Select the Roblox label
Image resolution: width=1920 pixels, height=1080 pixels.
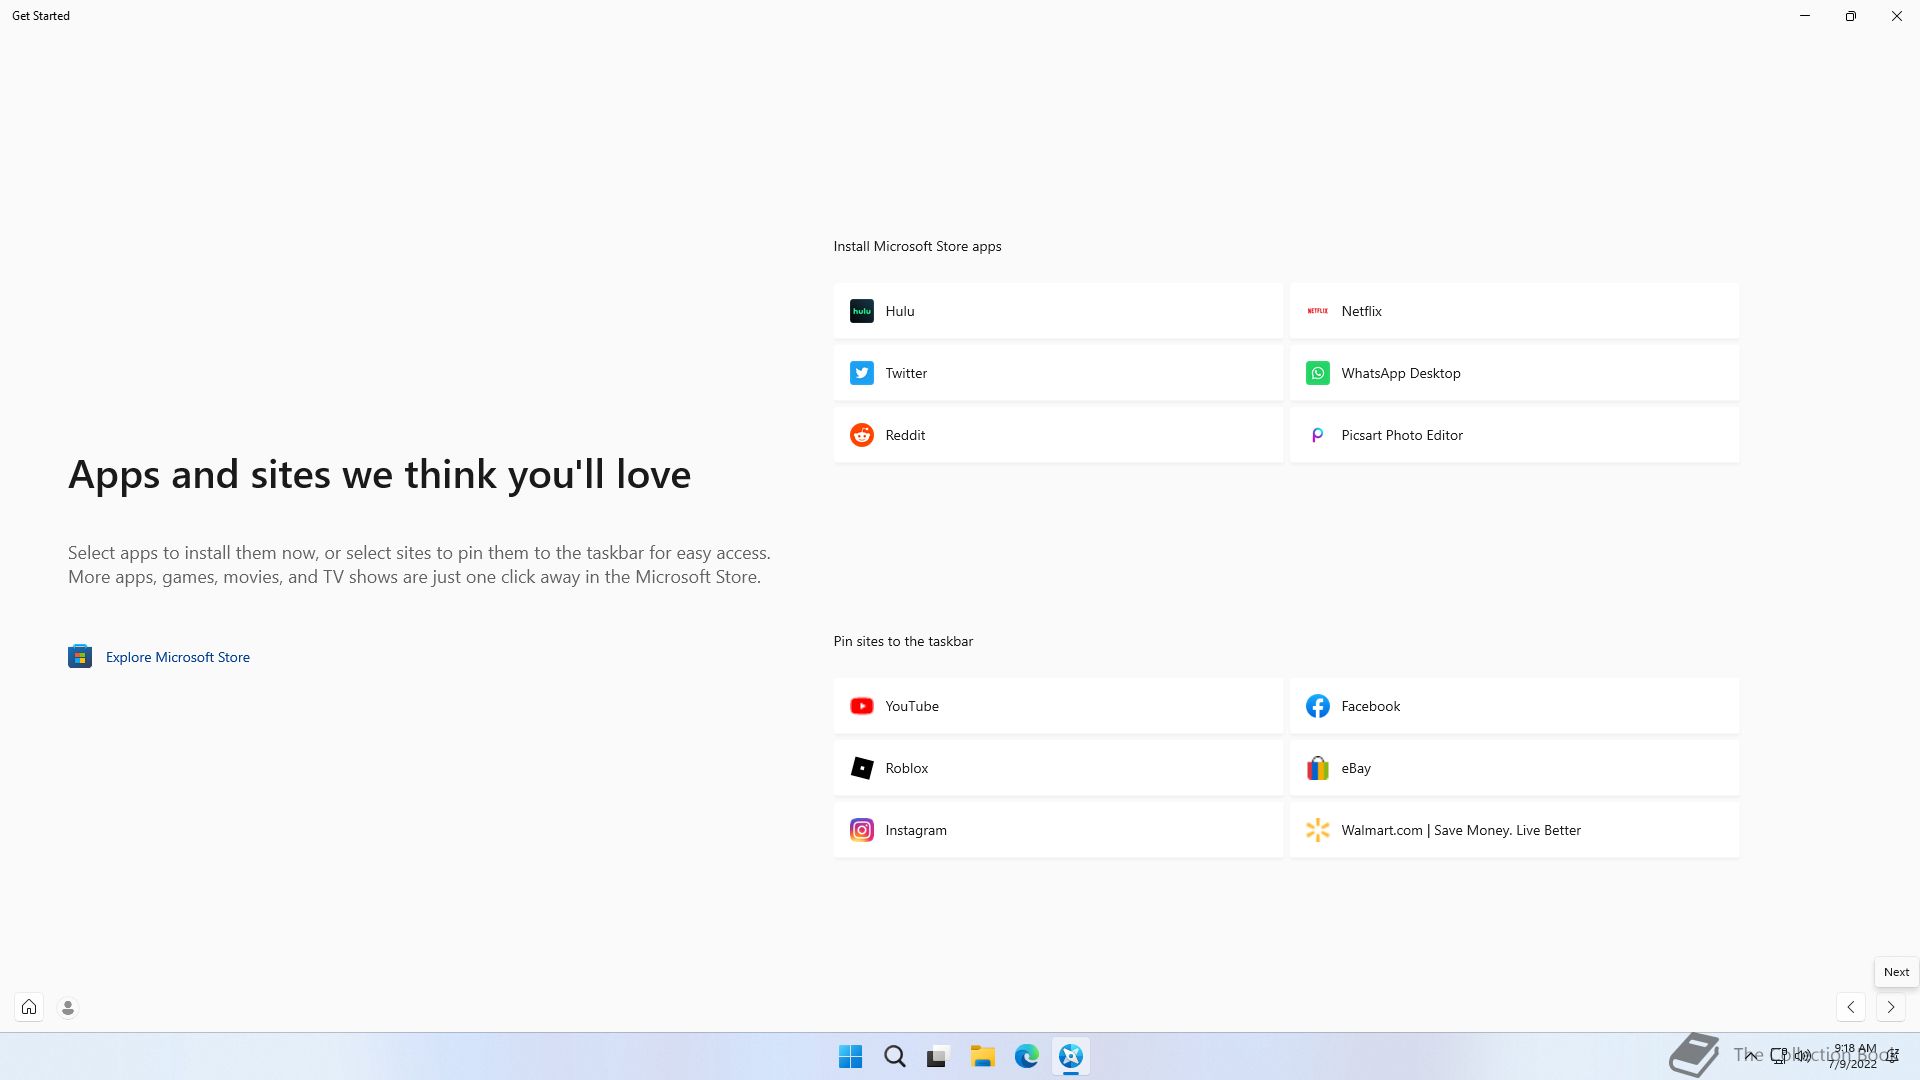pos(907,768)
